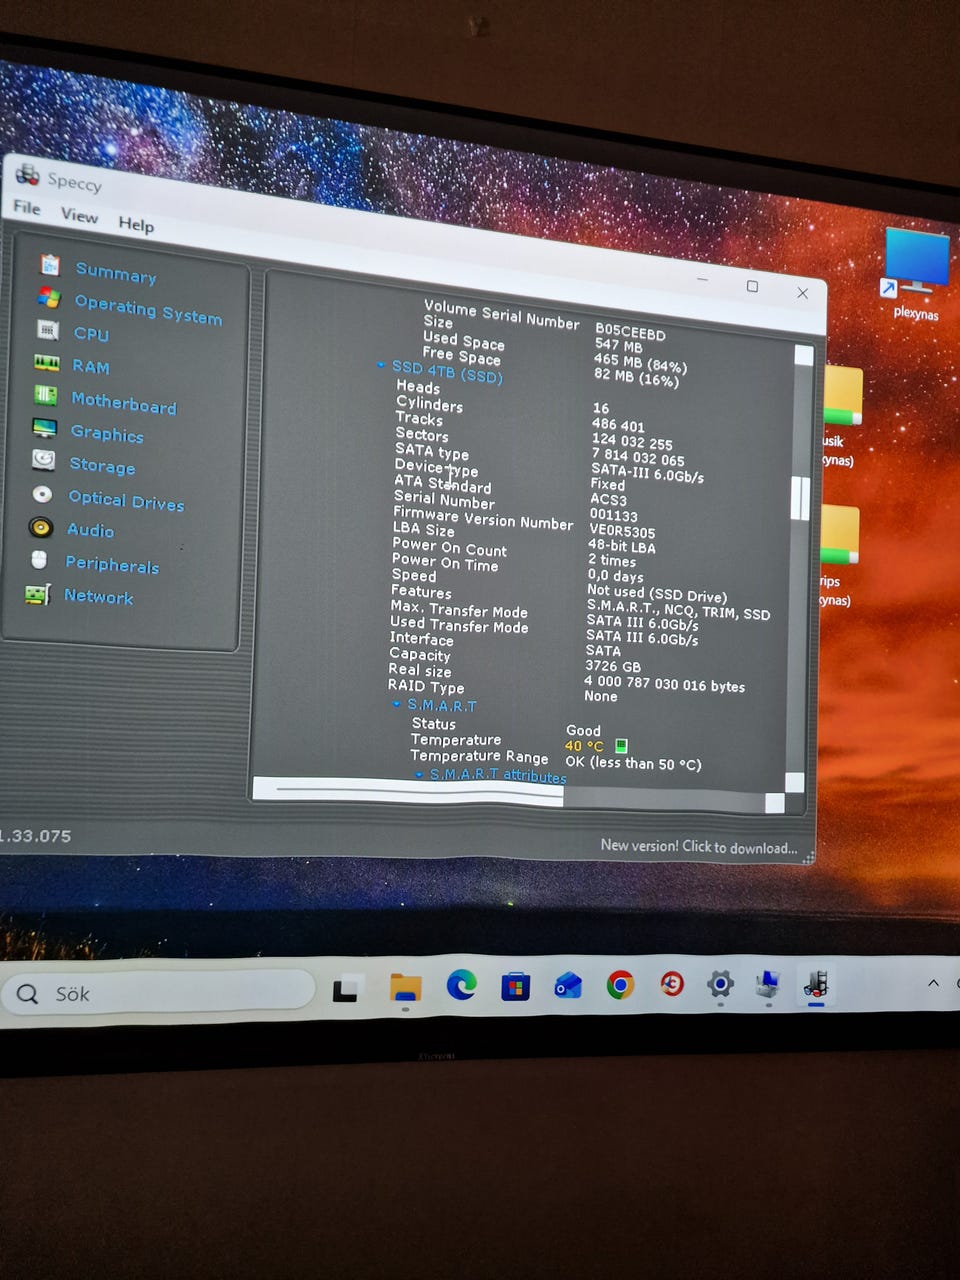Click the vertical scrollbar thumb
Screen dimensions: 960x1280
(800, 497)
